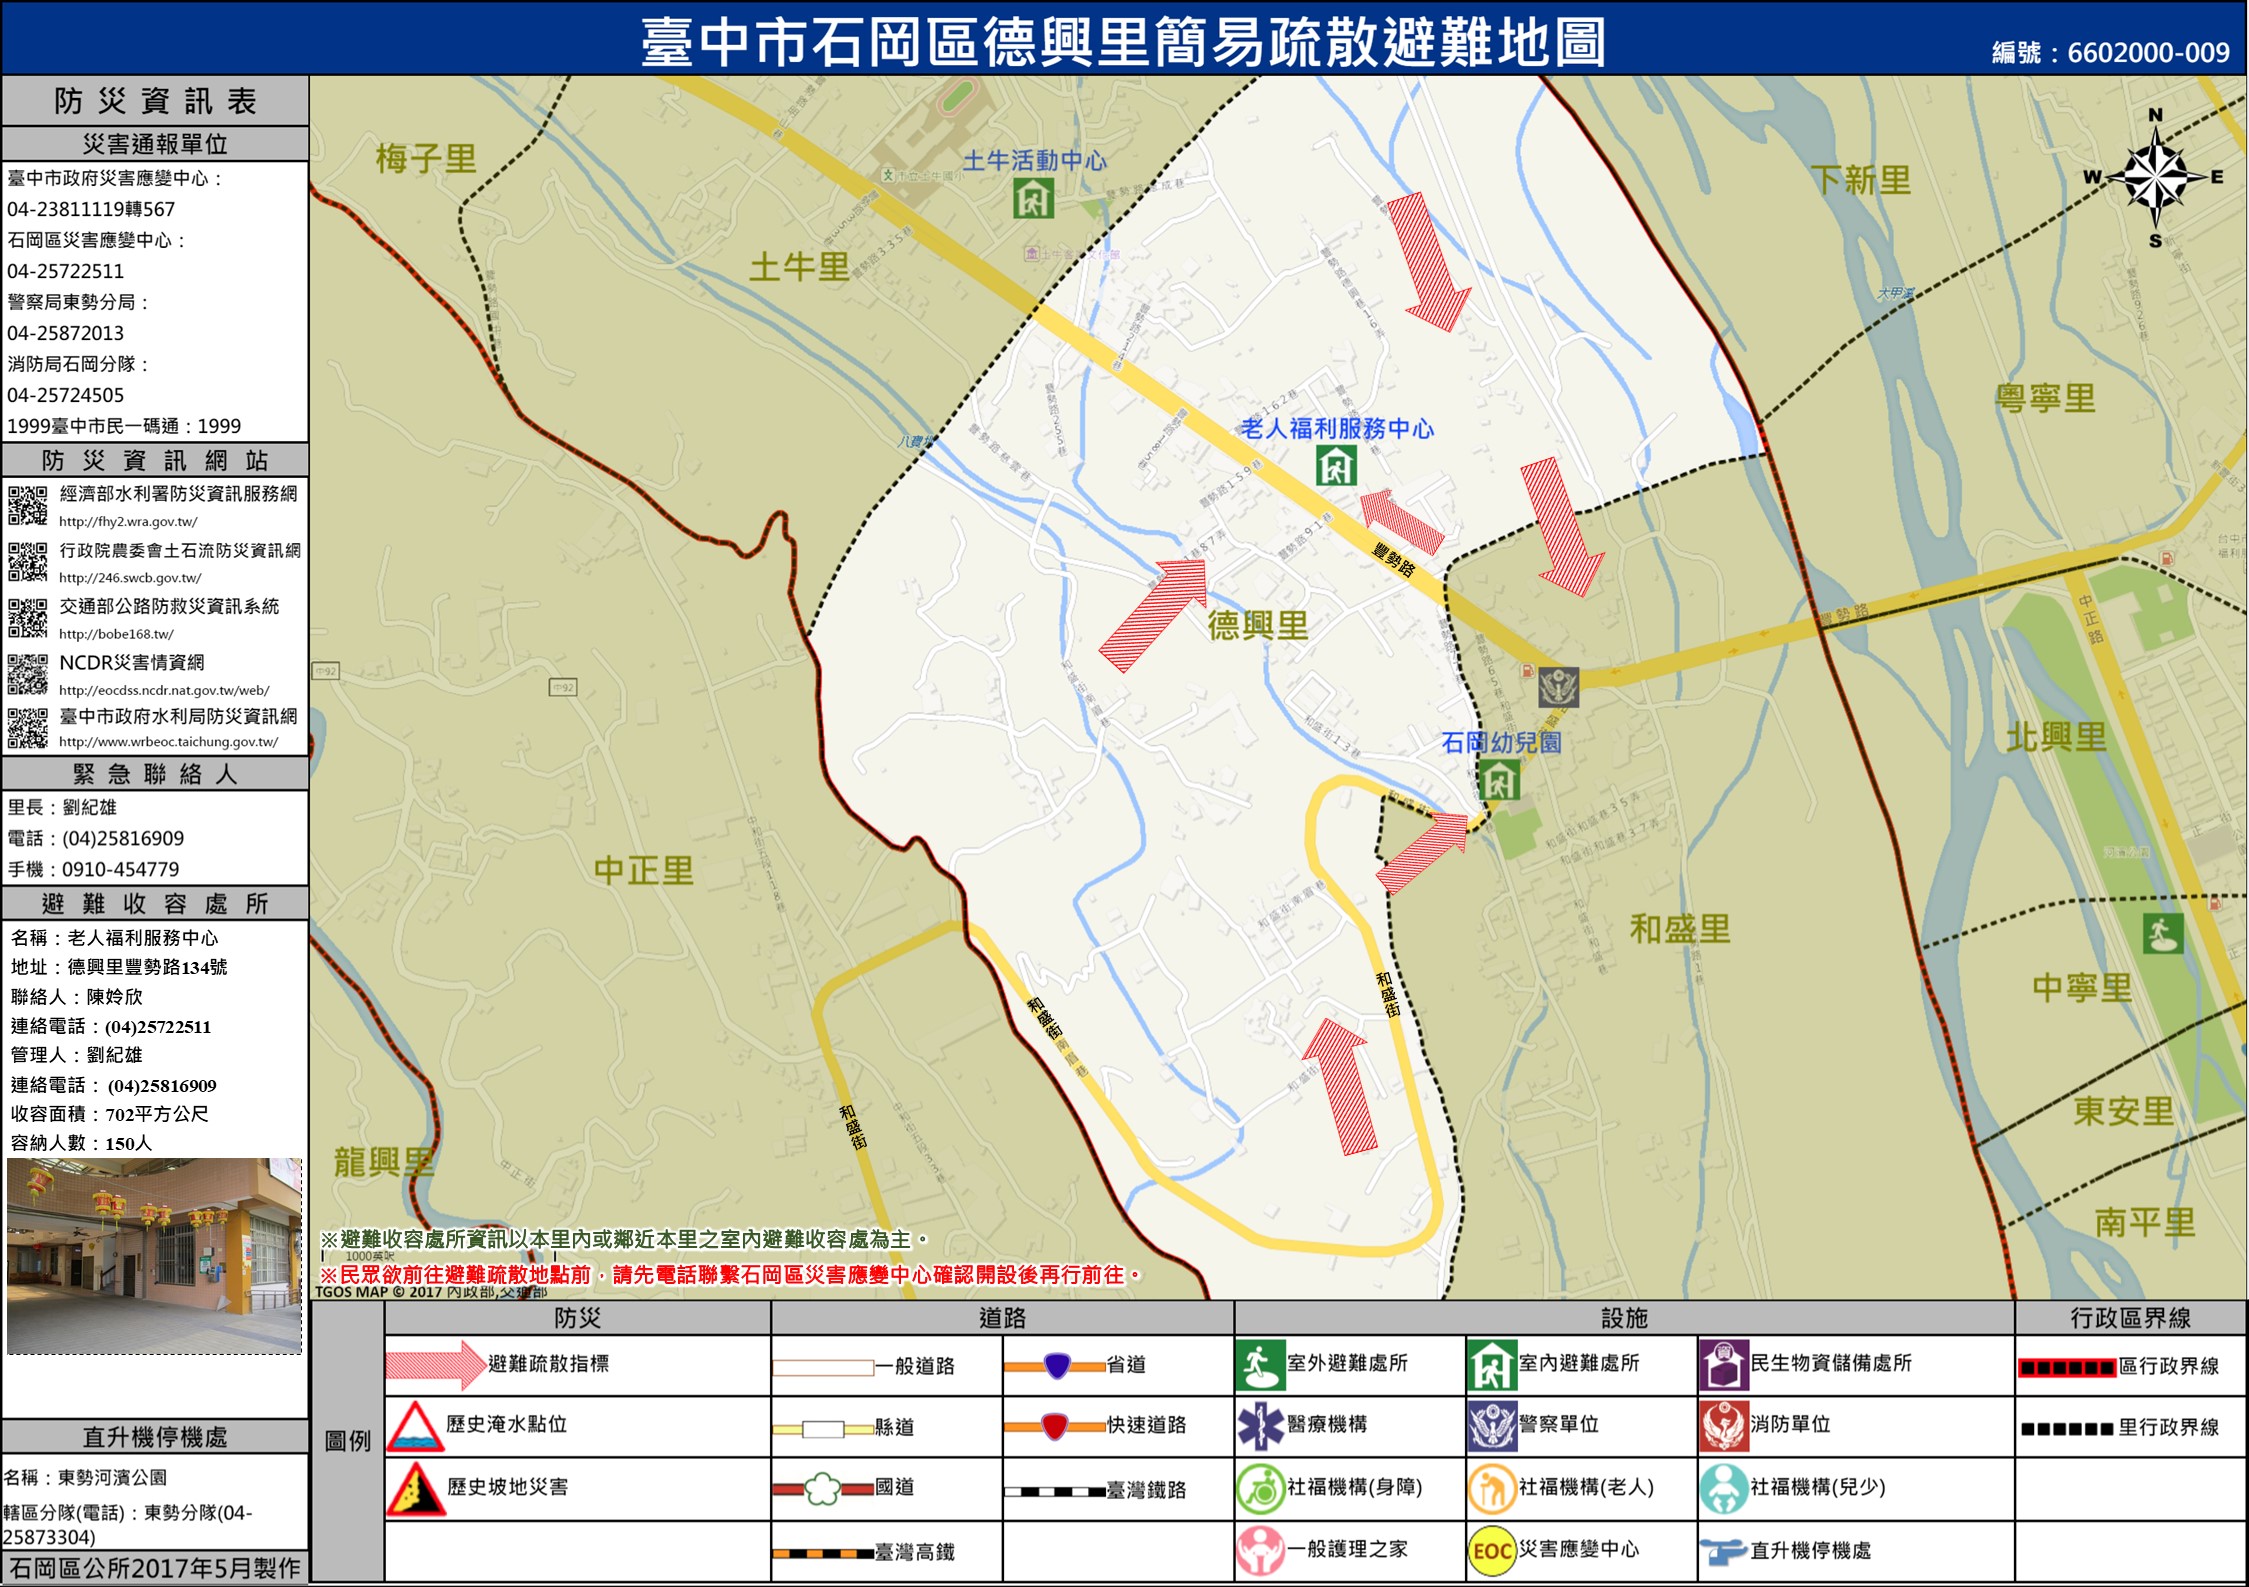Click the 消防單位 fire department legend icon
The width and height of the screenshot is (2249, 1587).
1723,1426
